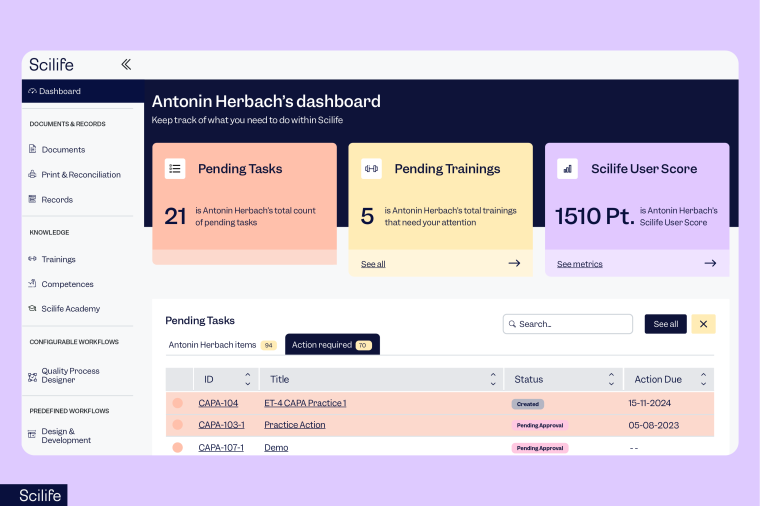Sort the table by Title column
This screenshot has height=506, width=760.
[x=493, y=379]
